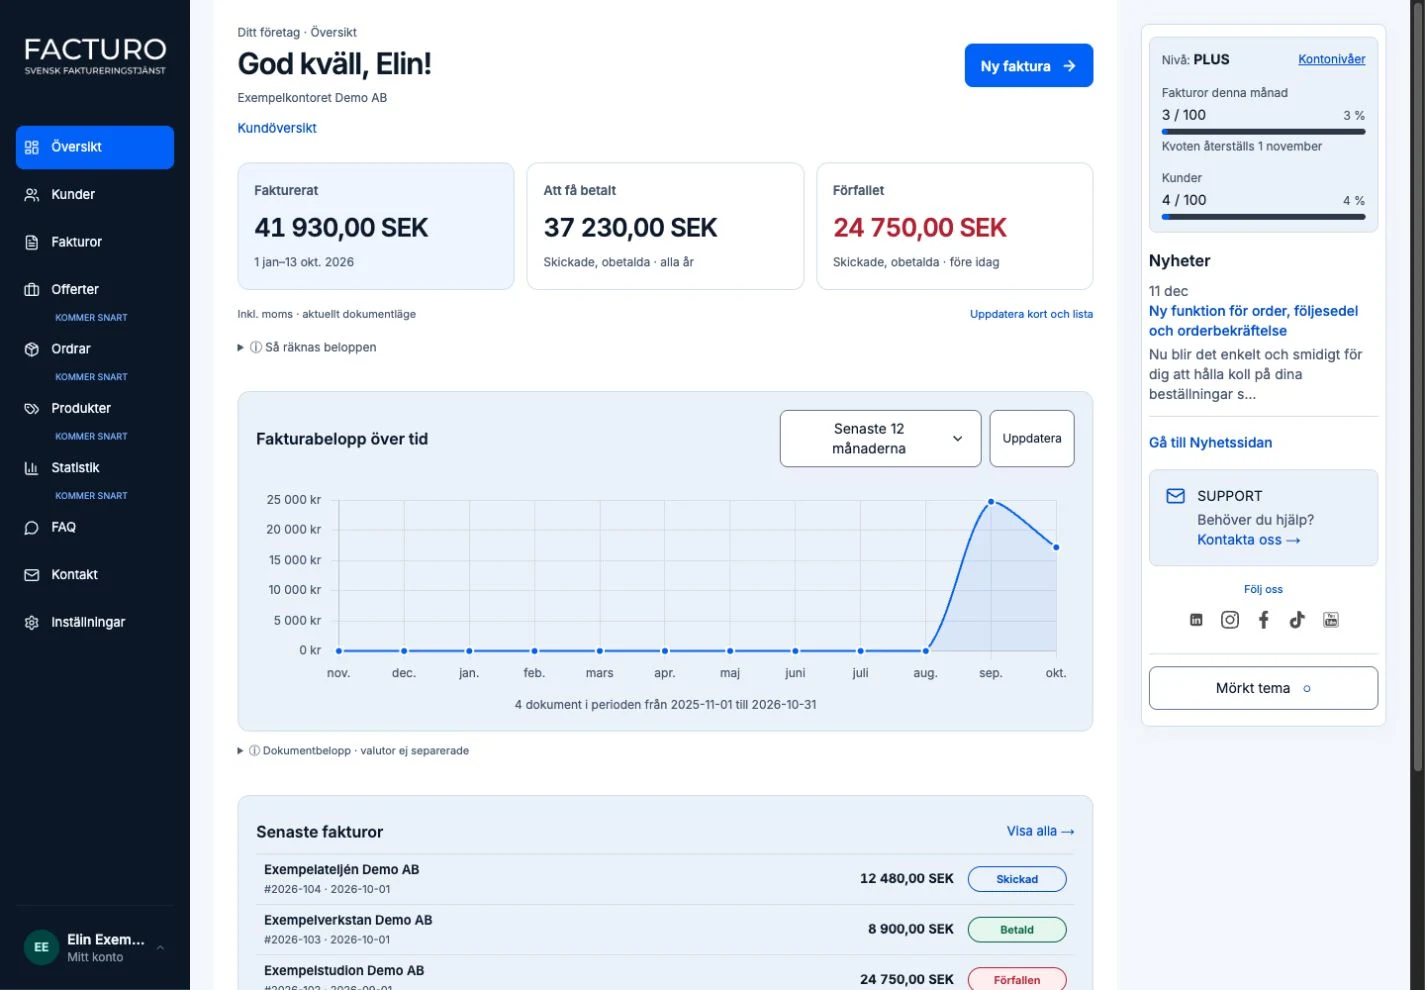The height and width of the screenshot is (990, 1425).
Task: Click the Skickad badge on invoice #2026-104
Action: pyautogui.click(x=1017, y=879)
